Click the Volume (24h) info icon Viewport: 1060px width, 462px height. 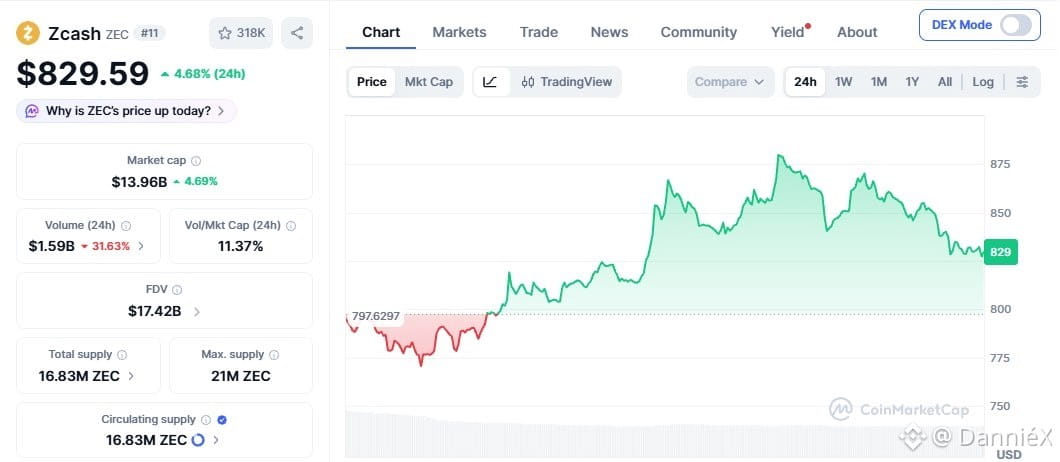(x=126, y=226)
